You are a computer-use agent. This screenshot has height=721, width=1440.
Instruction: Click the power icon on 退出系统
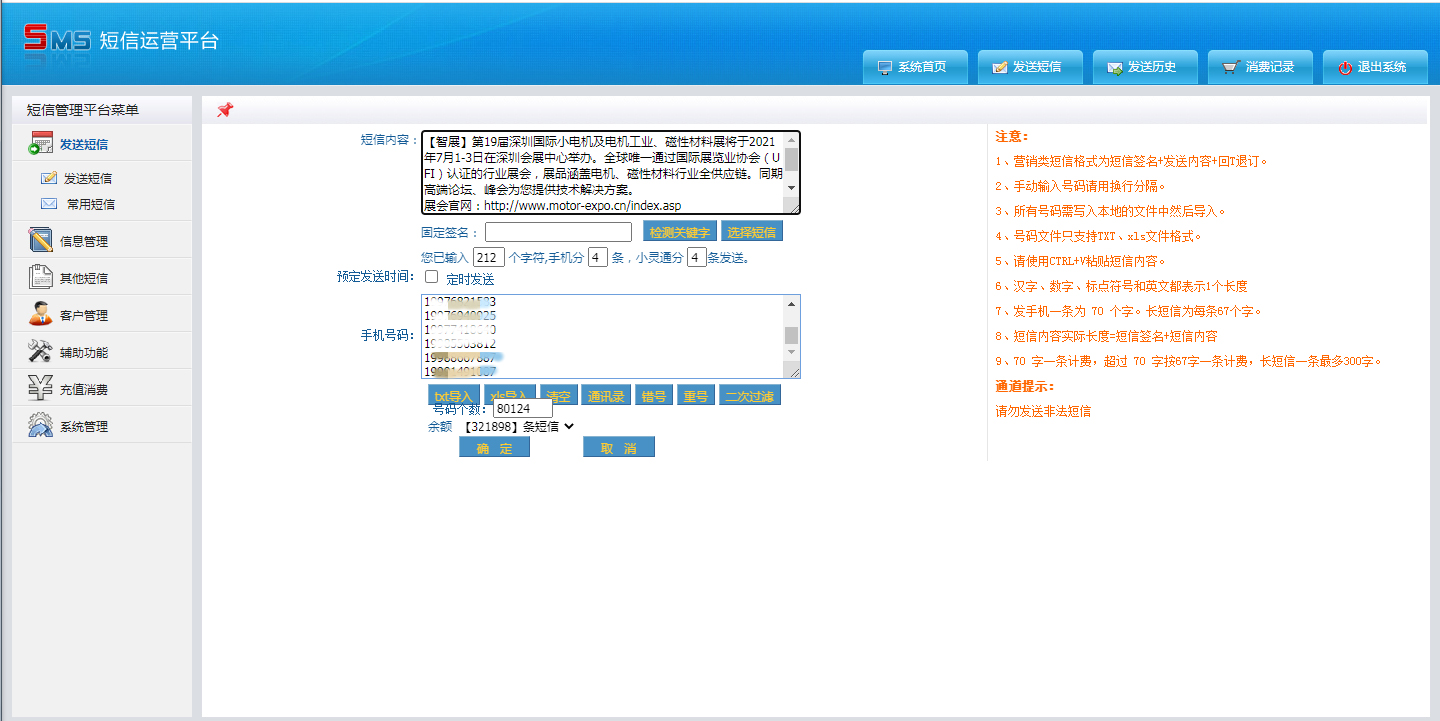click(1345, 67)
